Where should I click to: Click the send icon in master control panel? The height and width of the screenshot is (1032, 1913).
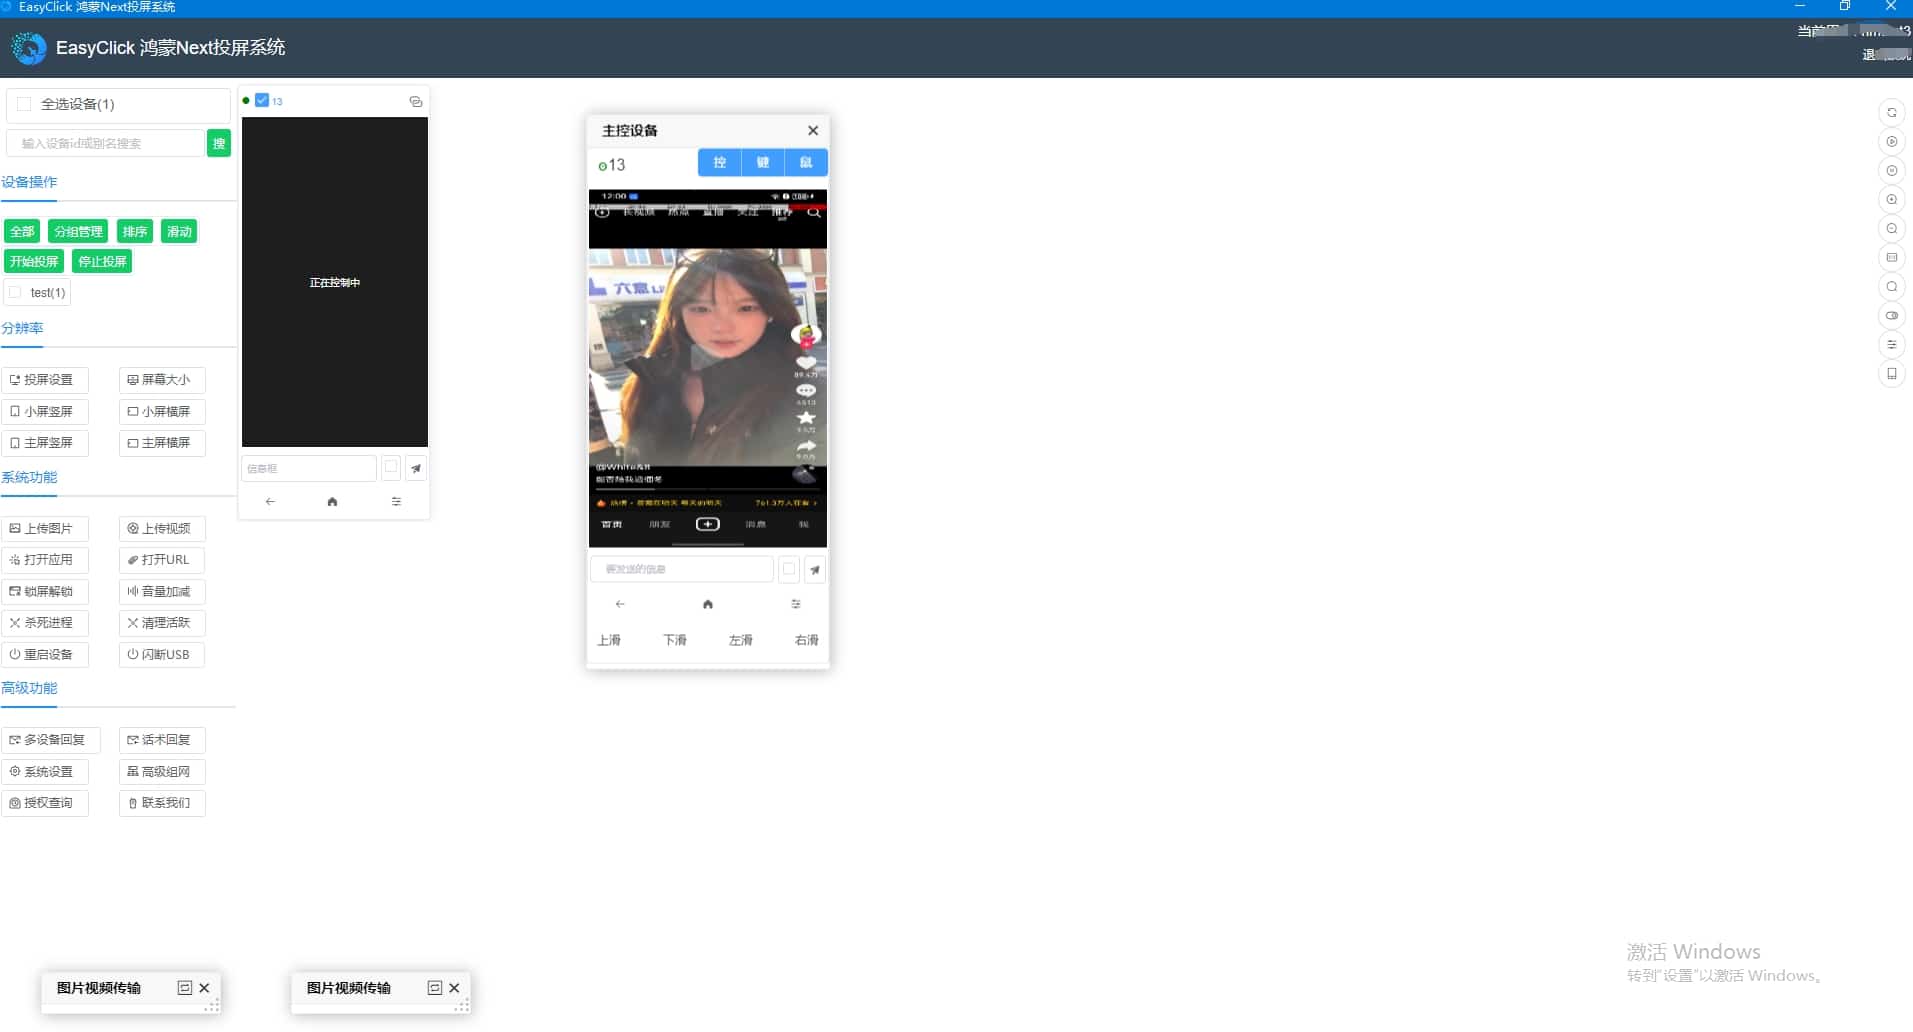(815, 570)
